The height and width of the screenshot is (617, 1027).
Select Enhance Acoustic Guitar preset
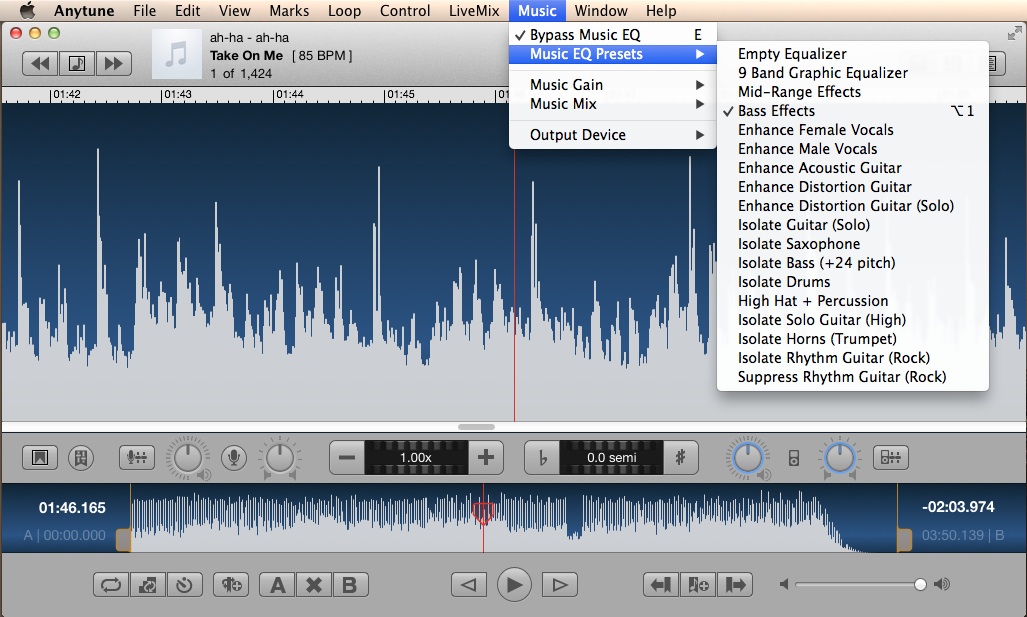853,168
